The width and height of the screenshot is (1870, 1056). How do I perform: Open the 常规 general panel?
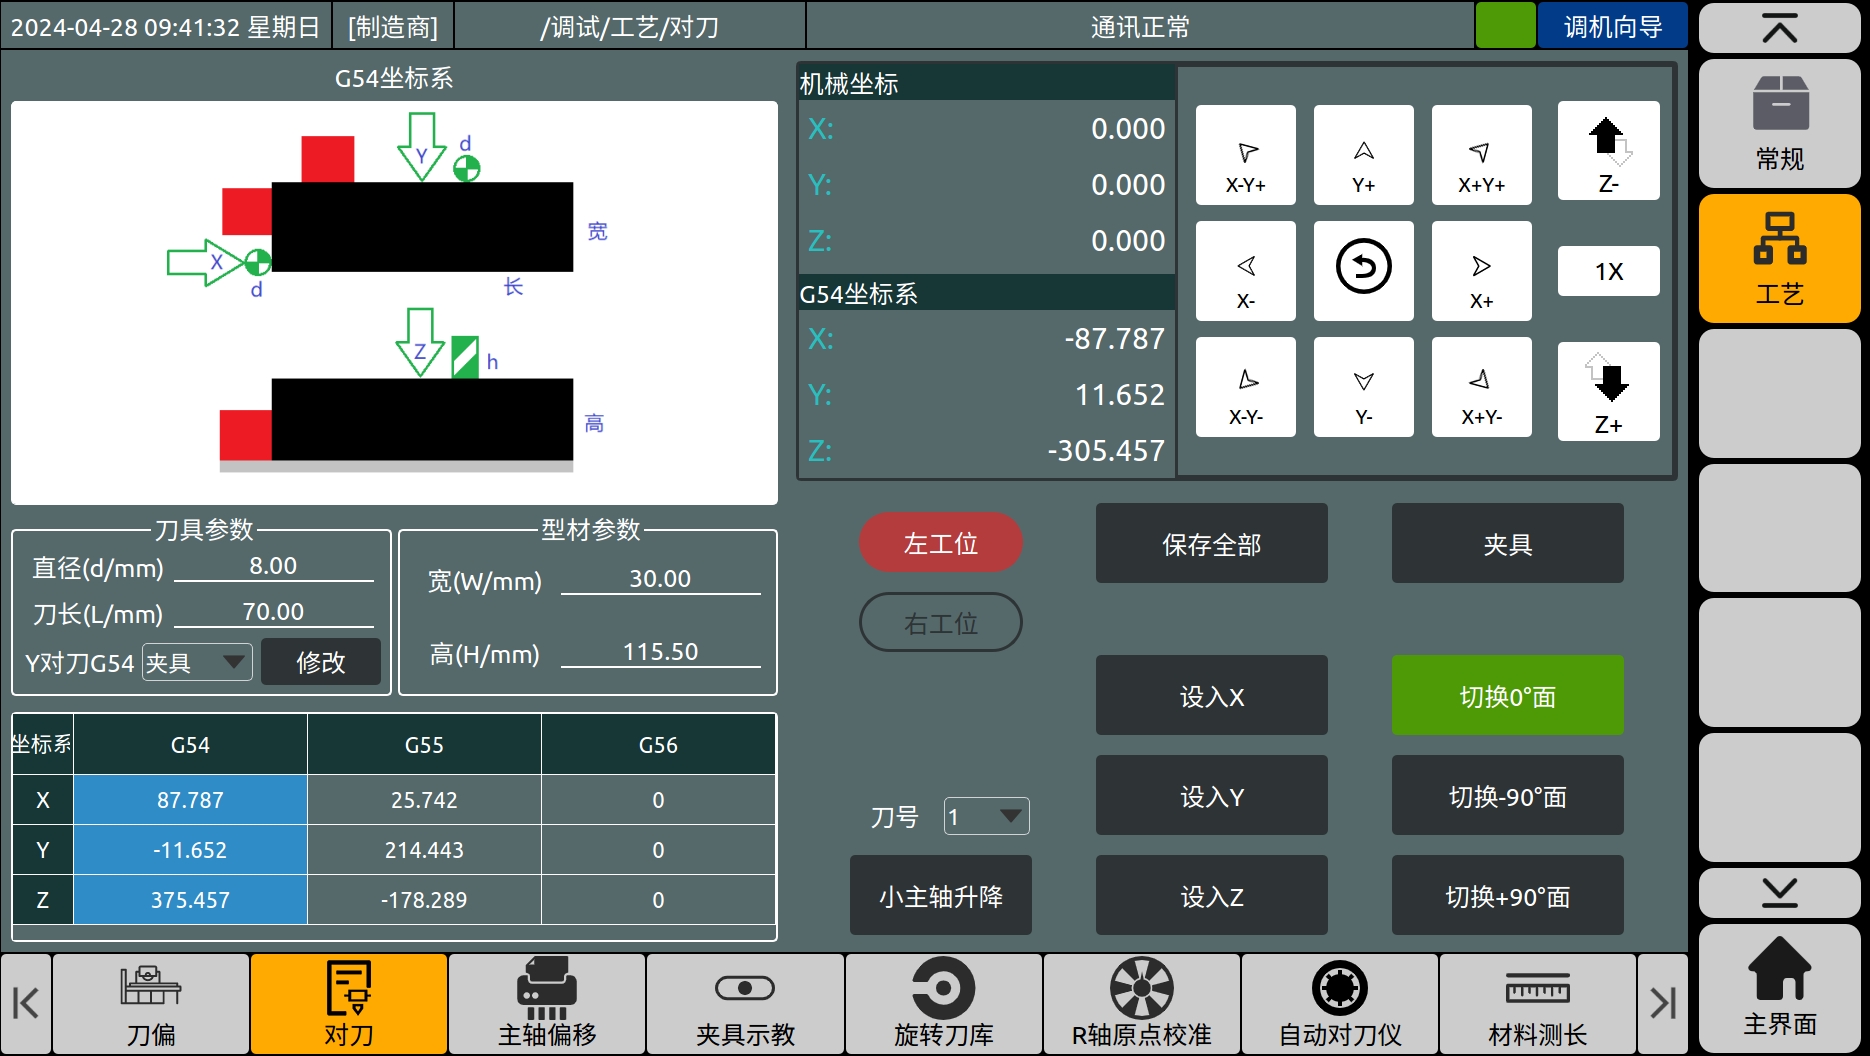point(1779,124)
